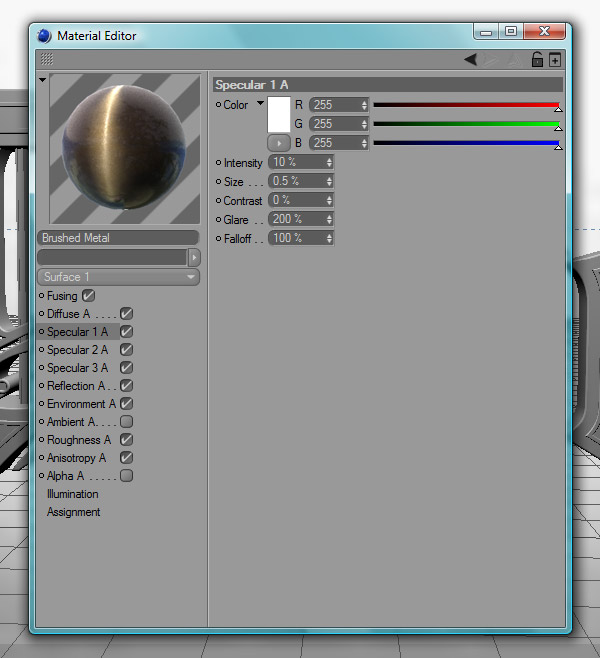
Task: Click animation dot next to Falloff
Action: coord(218,238)
